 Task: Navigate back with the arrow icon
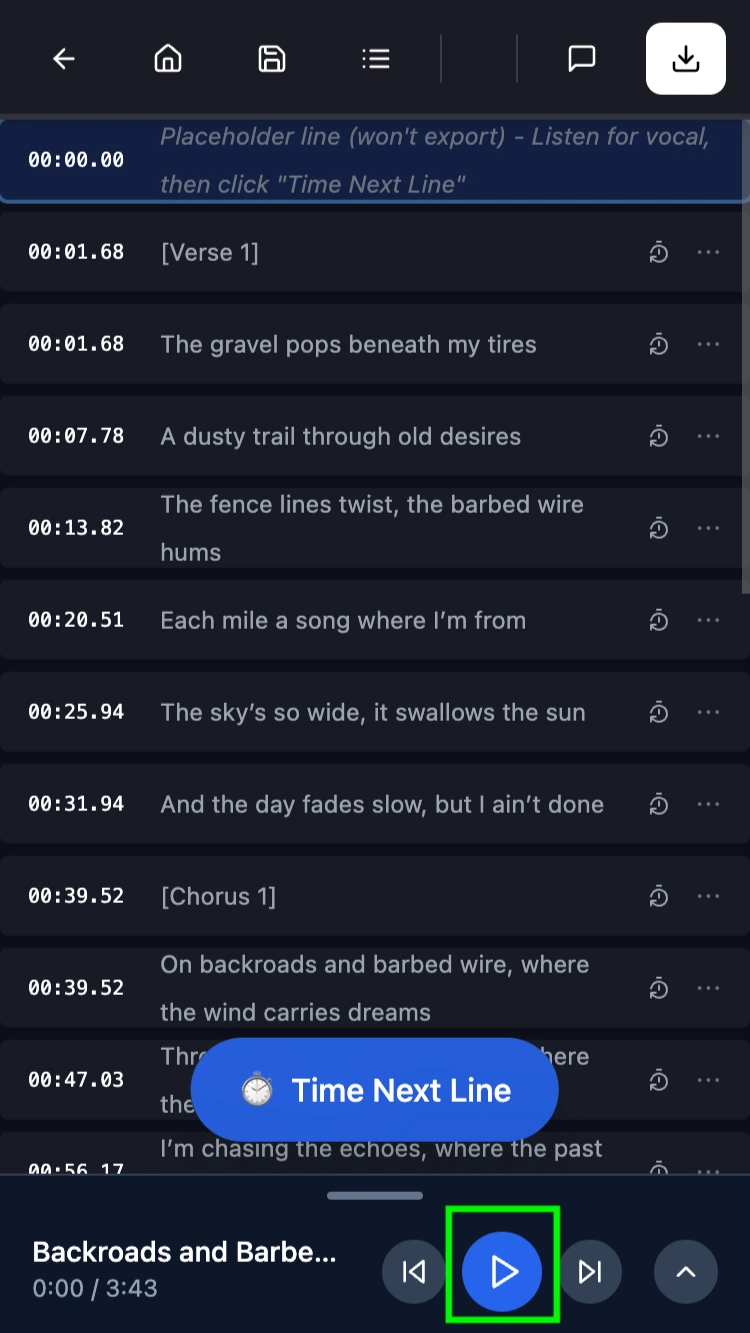(x=63, y=59)
